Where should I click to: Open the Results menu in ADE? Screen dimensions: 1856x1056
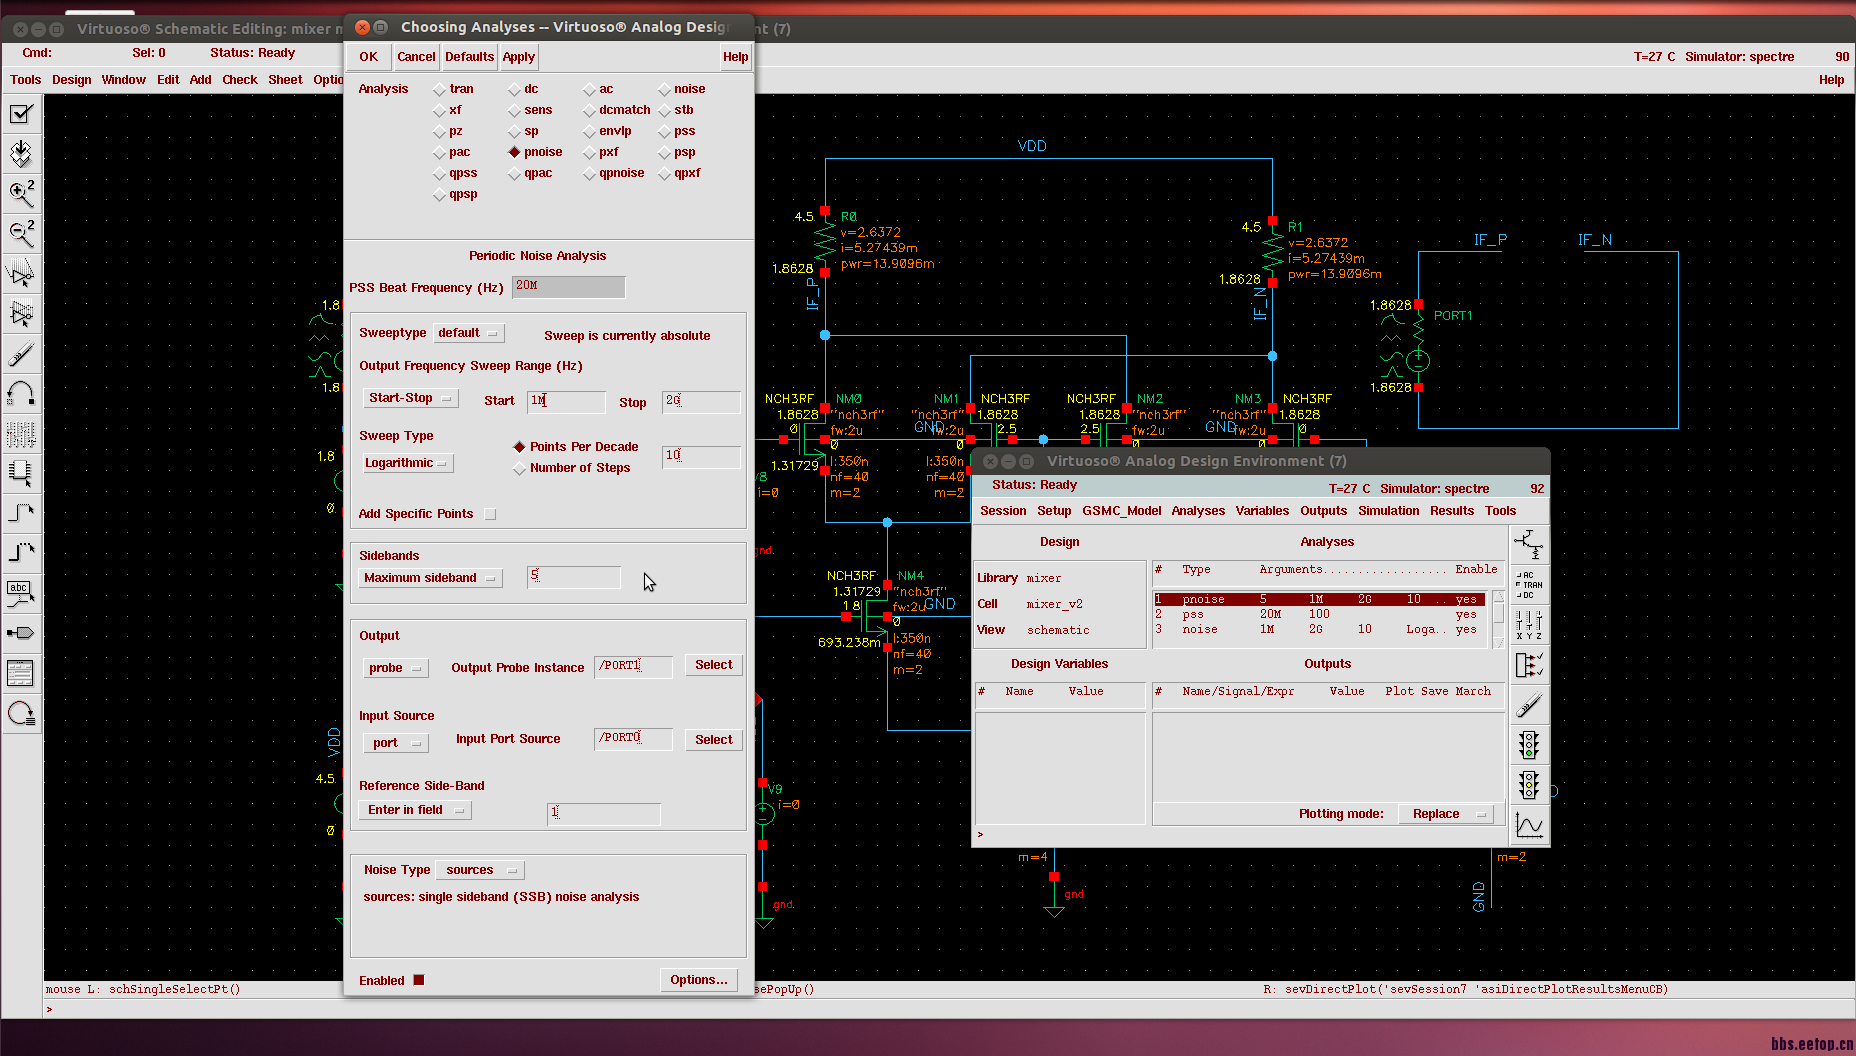(1451, 511)
